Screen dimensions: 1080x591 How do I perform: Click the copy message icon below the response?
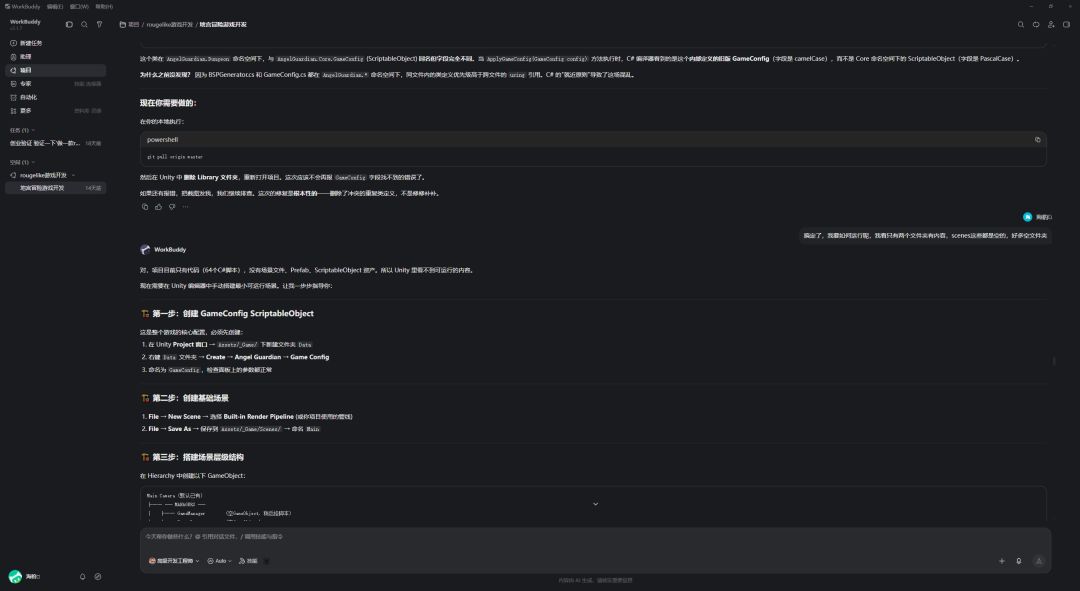[145, 207]
